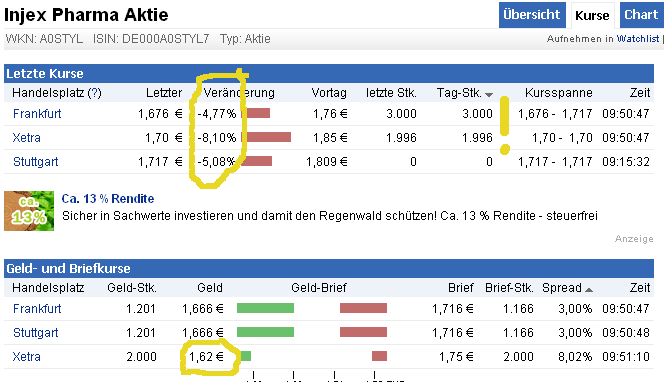664x382 pixels.
Task: Click the Tag-Stk. sort descending arrow
Action: click(x=489, y=94)
